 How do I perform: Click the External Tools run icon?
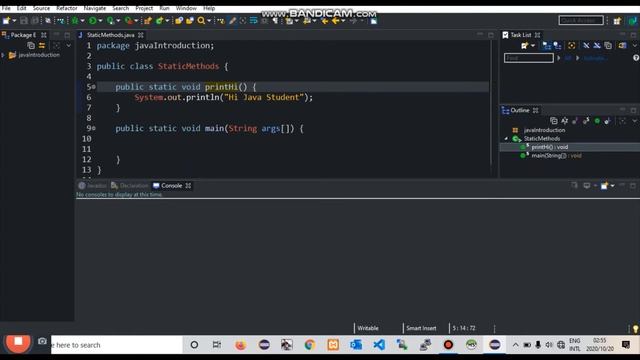point(129,20)
